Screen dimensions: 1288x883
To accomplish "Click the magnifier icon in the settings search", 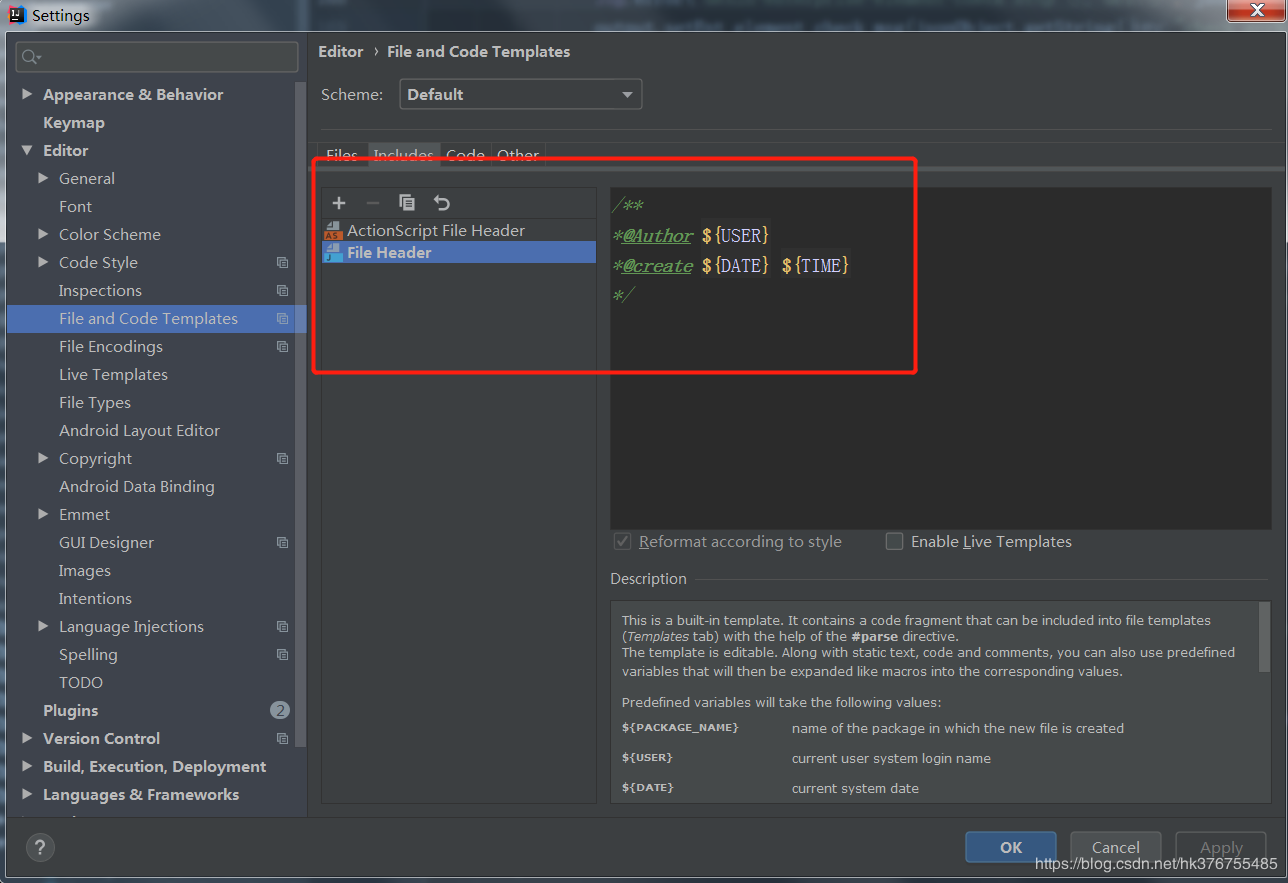I will pos(32,57).
